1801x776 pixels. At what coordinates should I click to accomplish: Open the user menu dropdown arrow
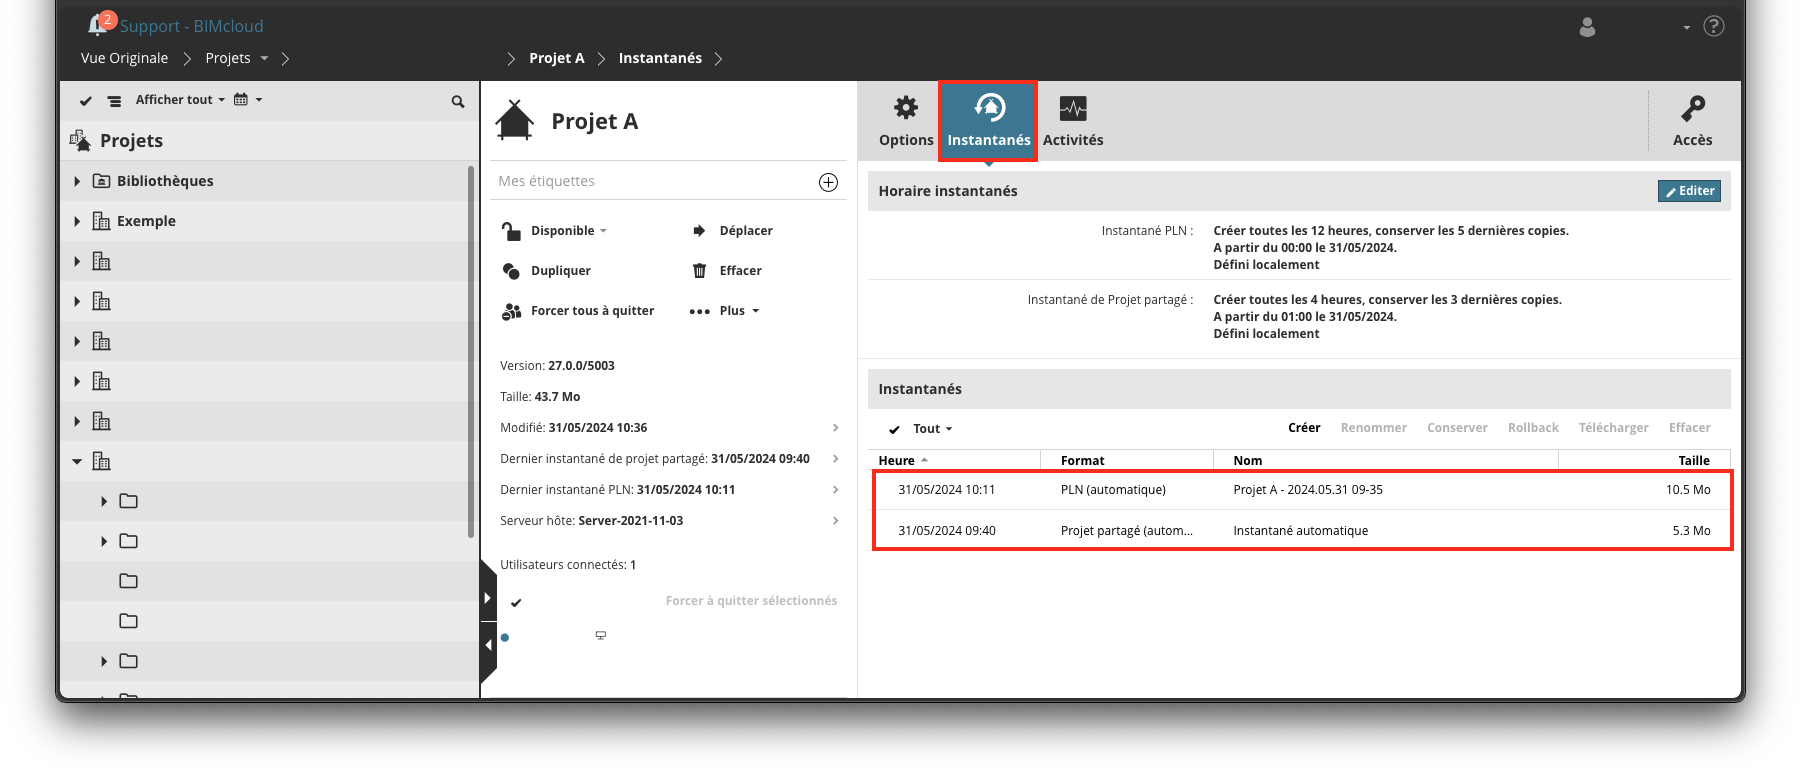point(1686,27)
